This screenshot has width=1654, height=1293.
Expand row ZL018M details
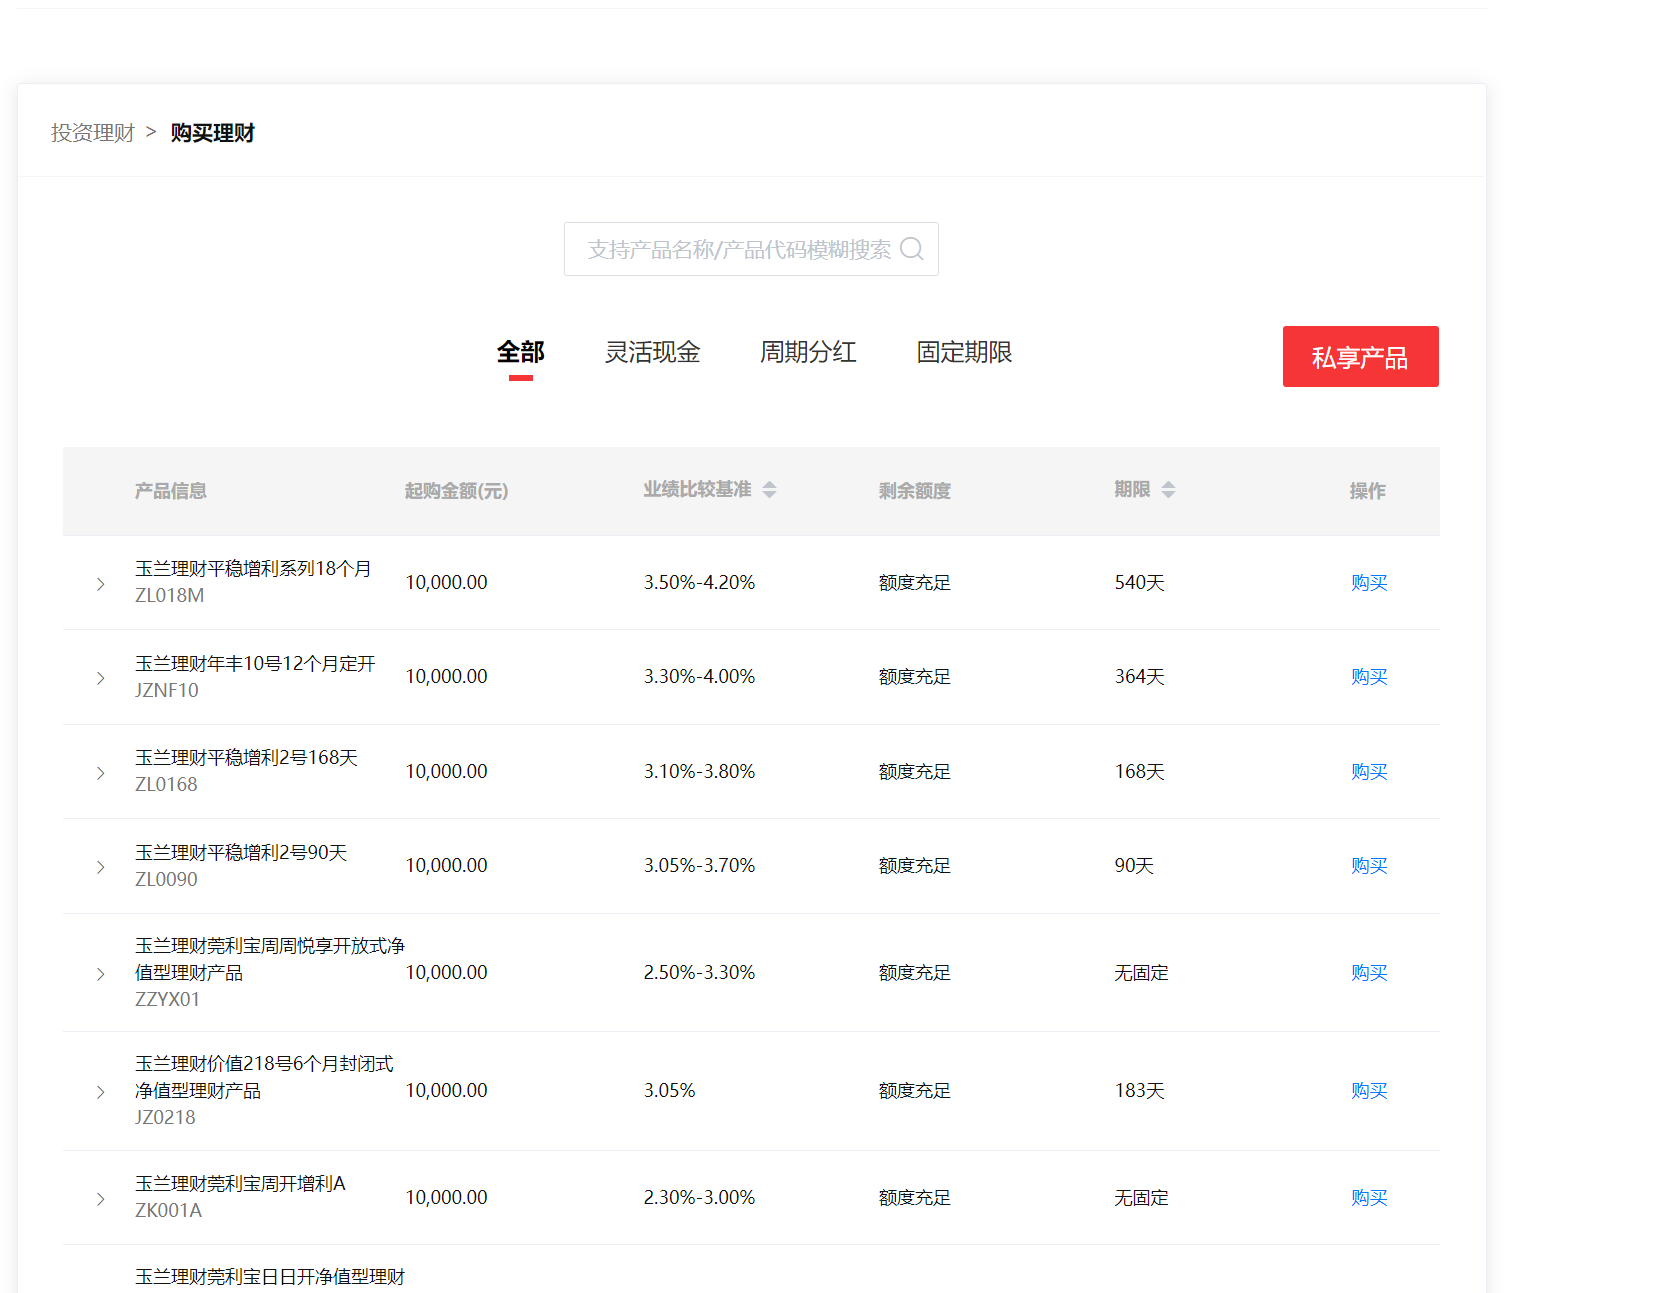click(x=100, y=584)
